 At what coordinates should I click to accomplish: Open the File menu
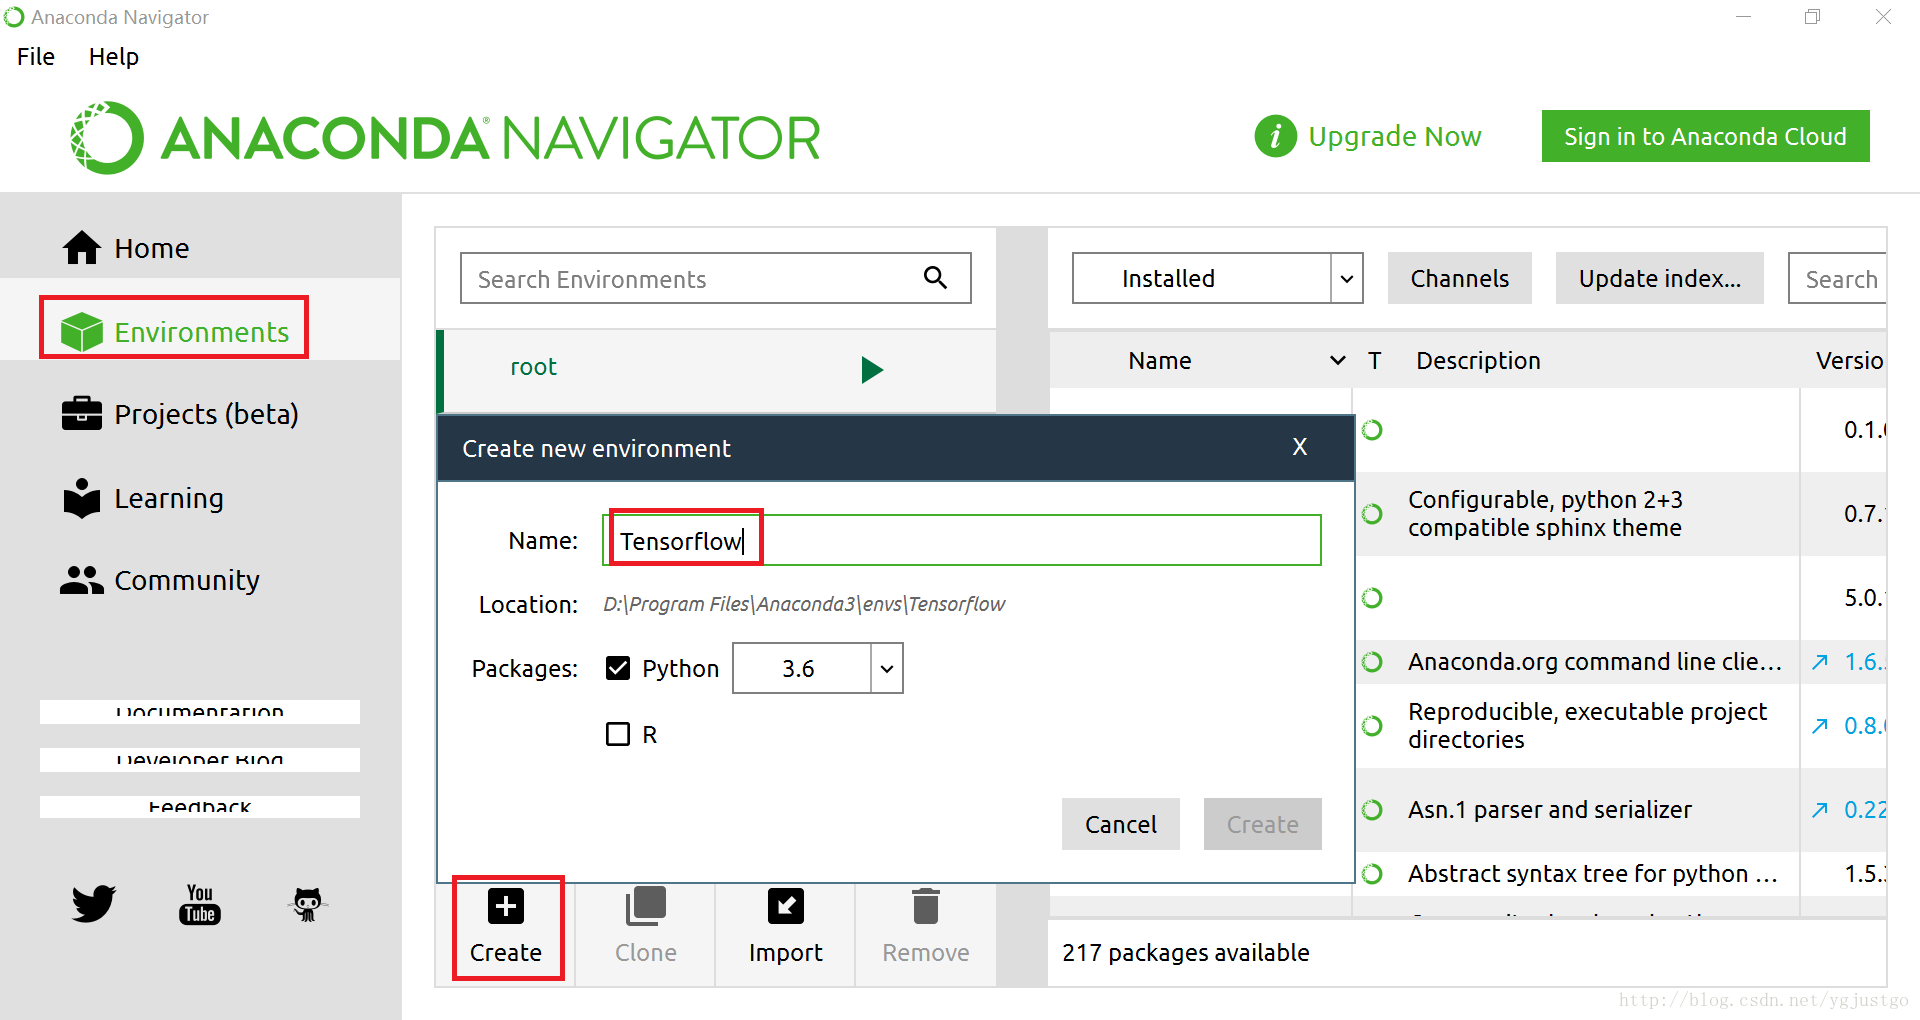tap(36, 57)
